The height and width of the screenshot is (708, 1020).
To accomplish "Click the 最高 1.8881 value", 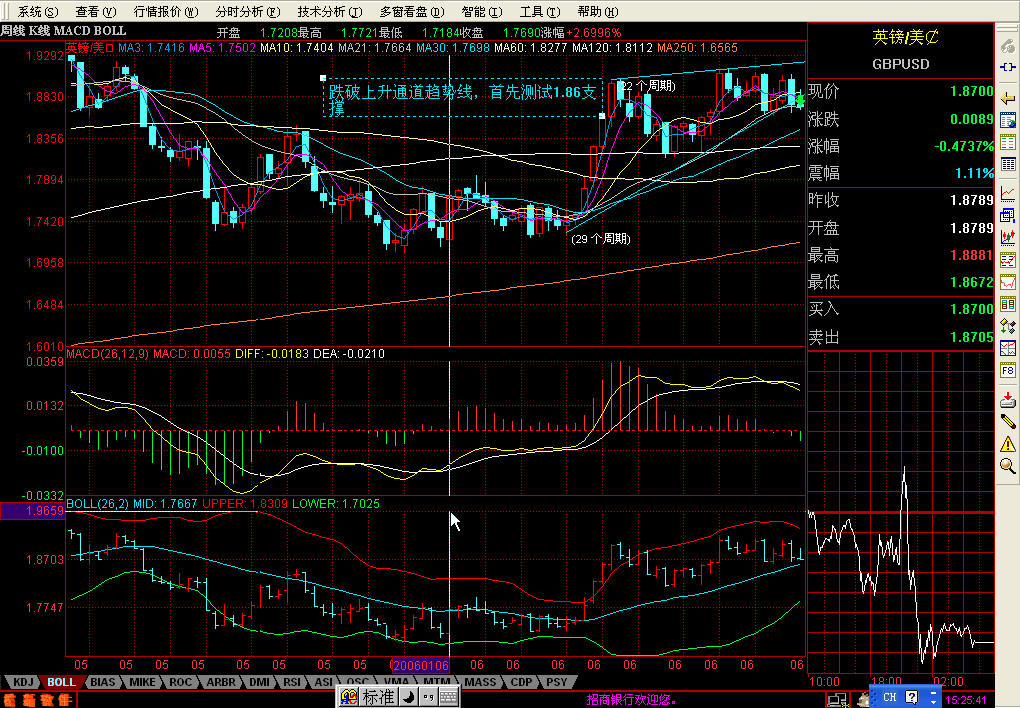I will pyautogui.click(x=972, y=255).
